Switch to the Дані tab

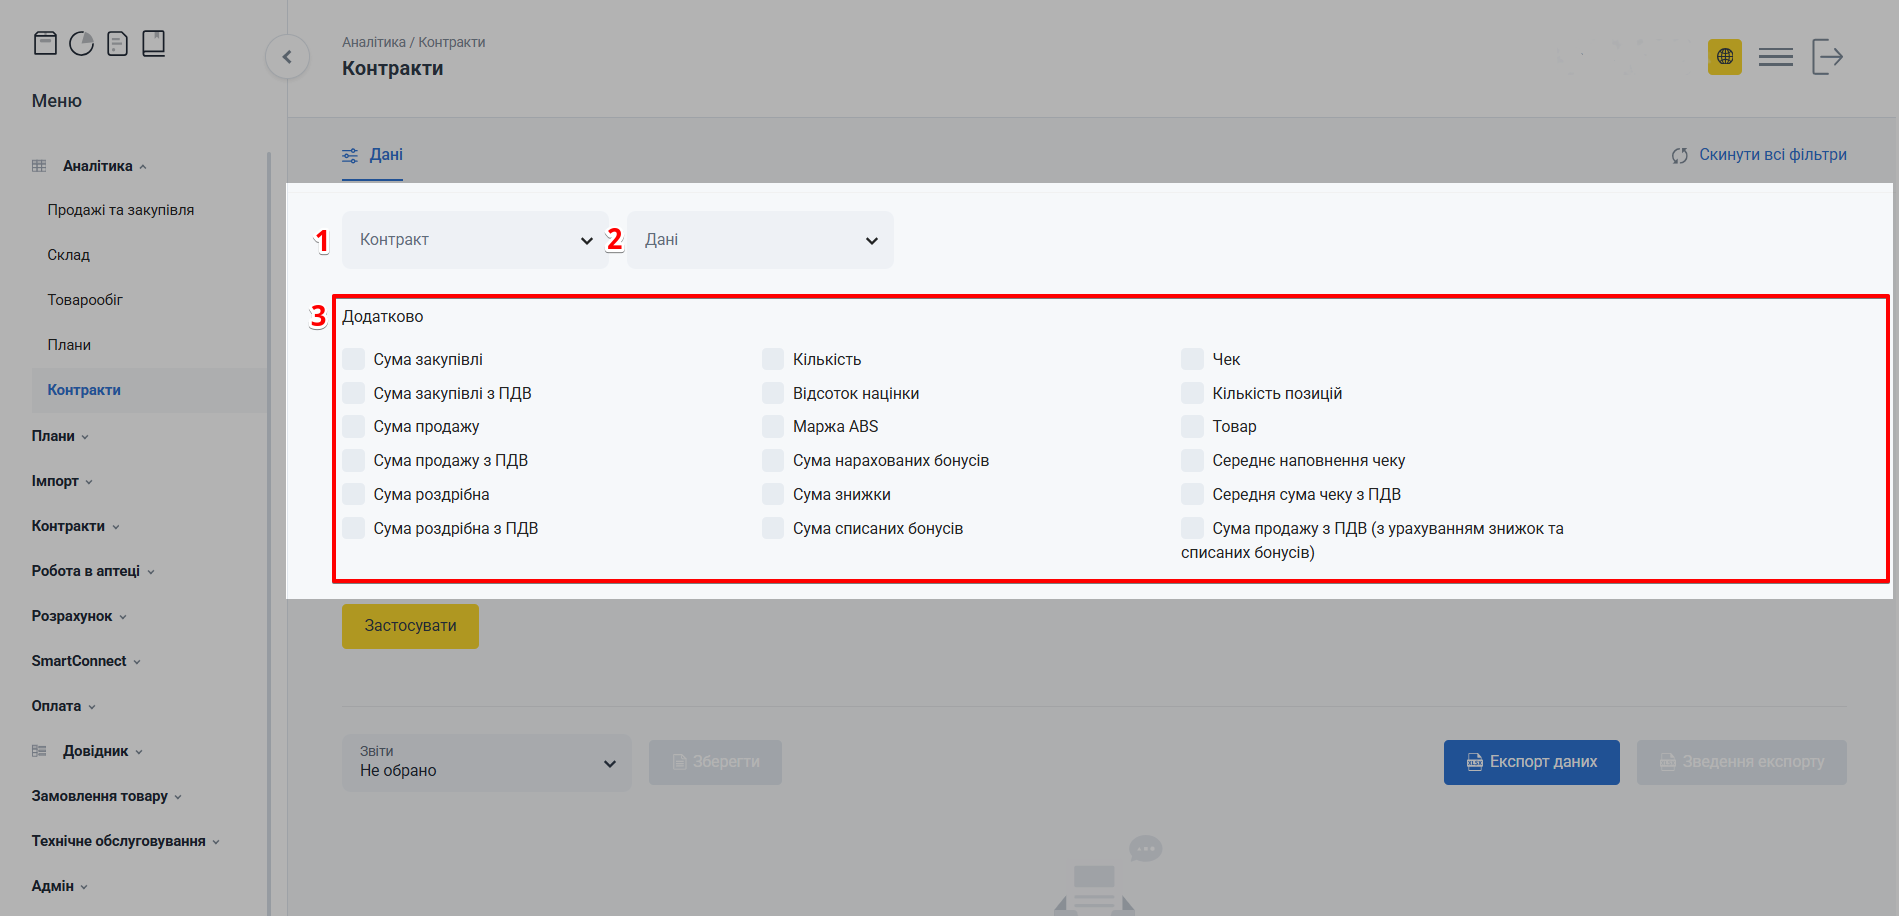click(x=373, y=155)
